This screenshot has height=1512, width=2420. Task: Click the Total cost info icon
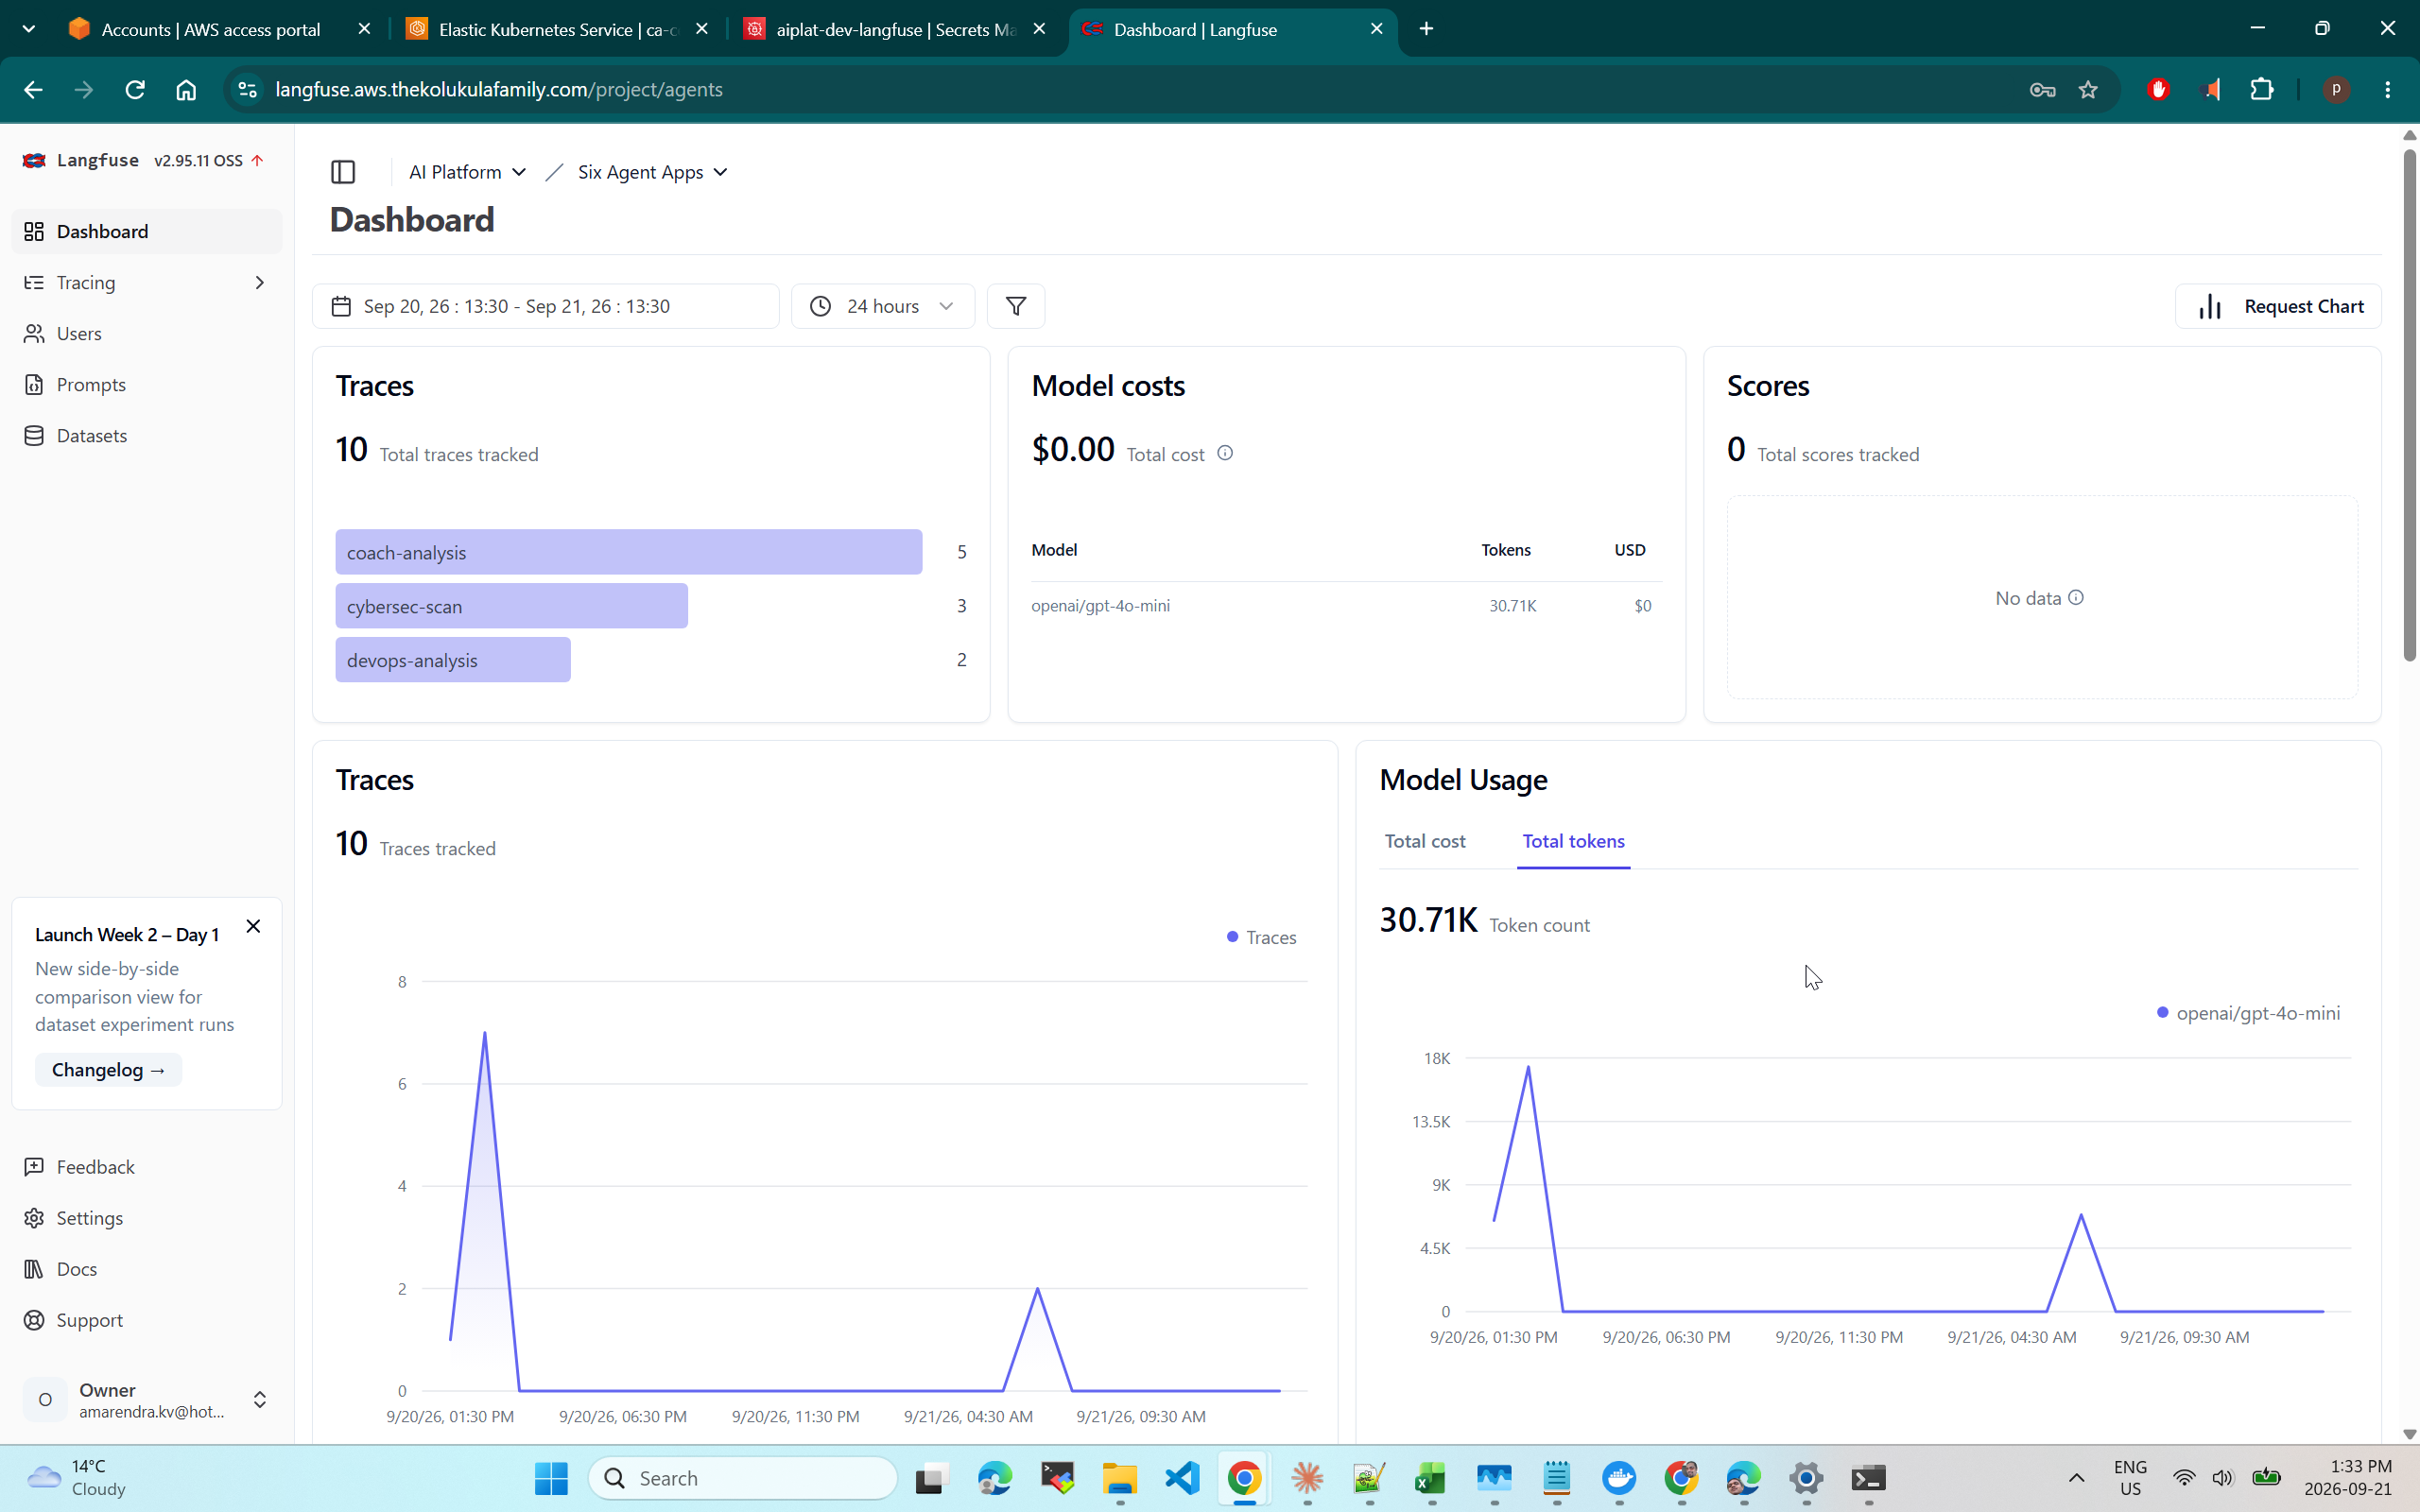(1224, 453)
